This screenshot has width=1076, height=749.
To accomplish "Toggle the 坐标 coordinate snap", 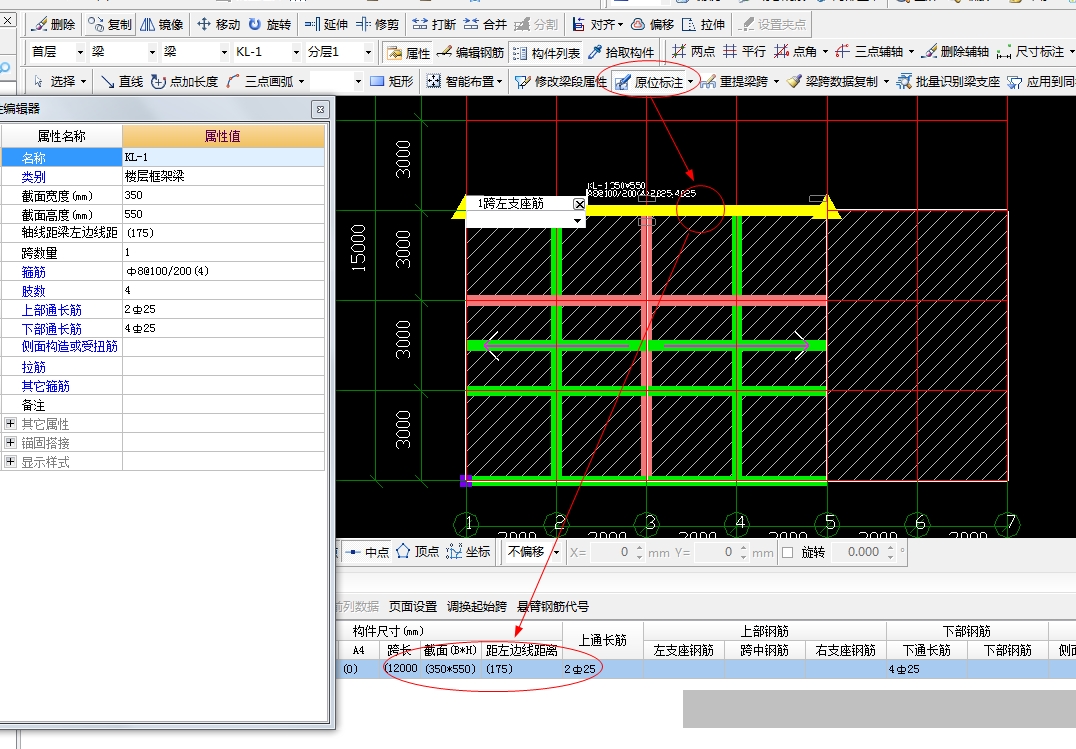I will pyautogui.click(x=468, y=551).
